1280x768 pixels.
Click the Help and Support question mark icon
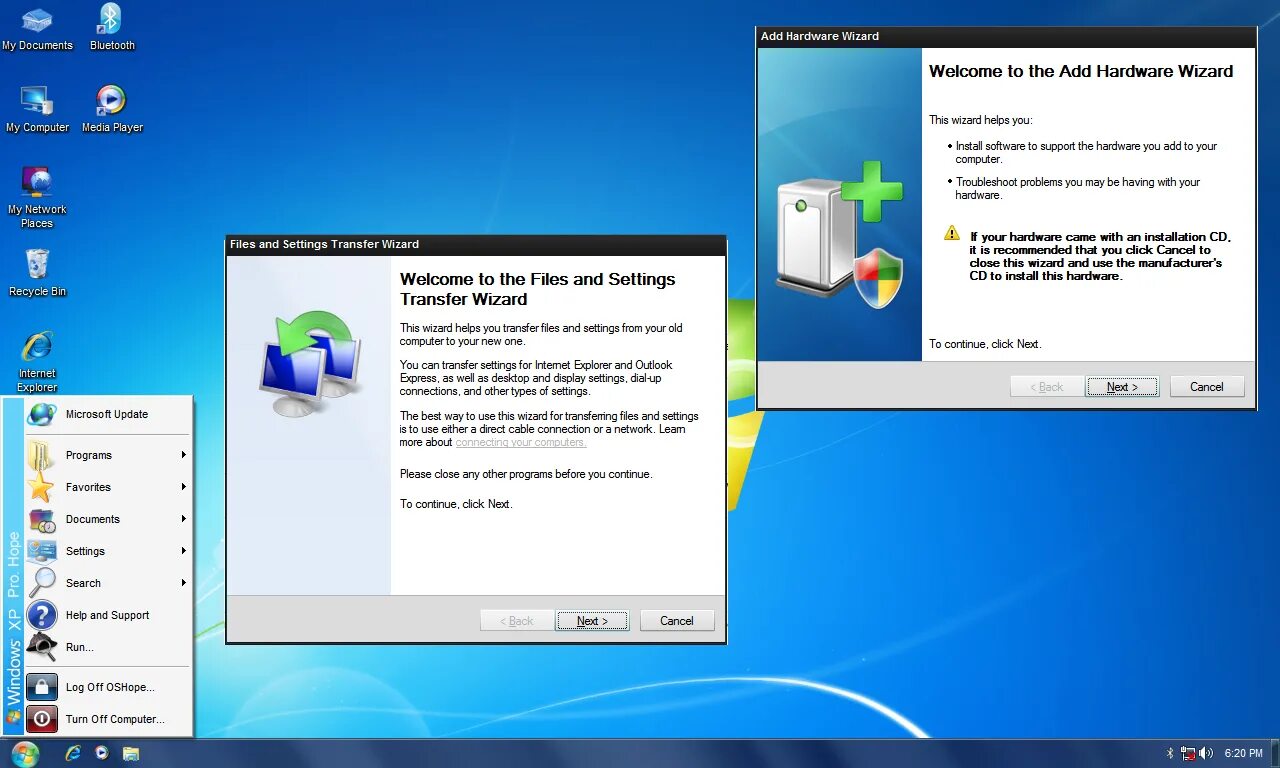pyautogui.click(x=41, y=615)
